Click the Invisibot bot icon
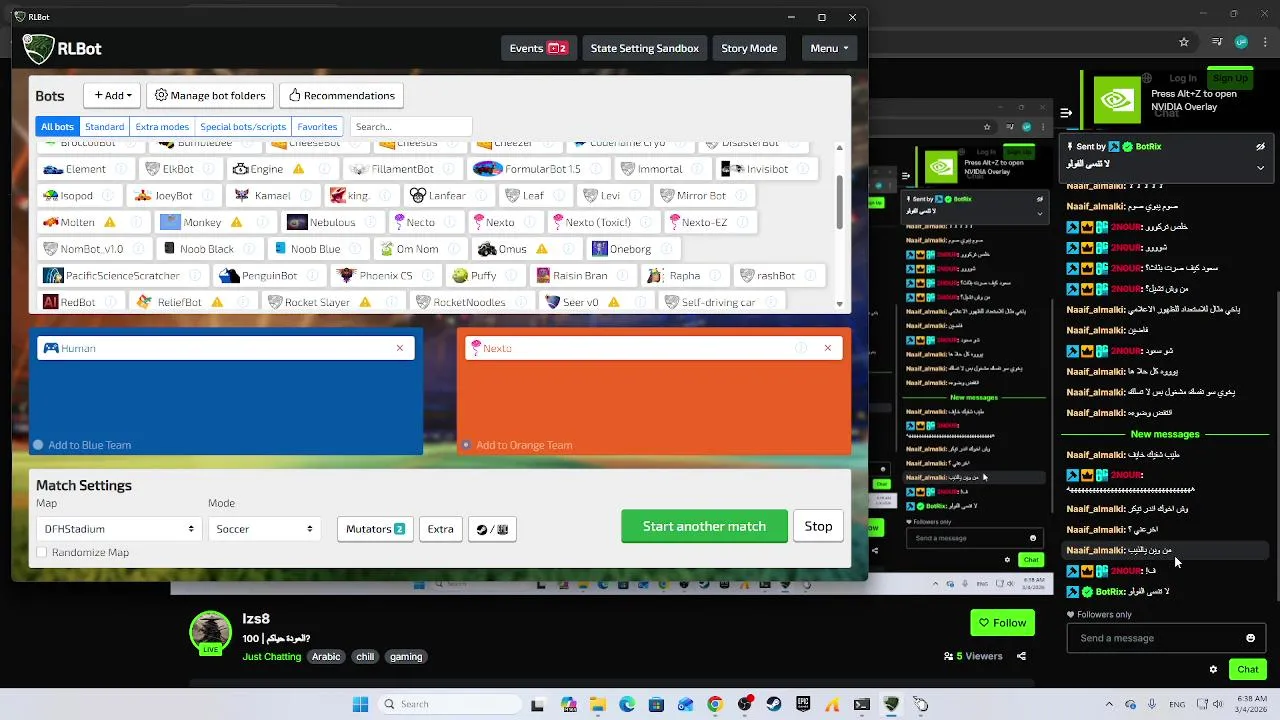The height and width of the screenshot is (720, 1280). point(732,169)
